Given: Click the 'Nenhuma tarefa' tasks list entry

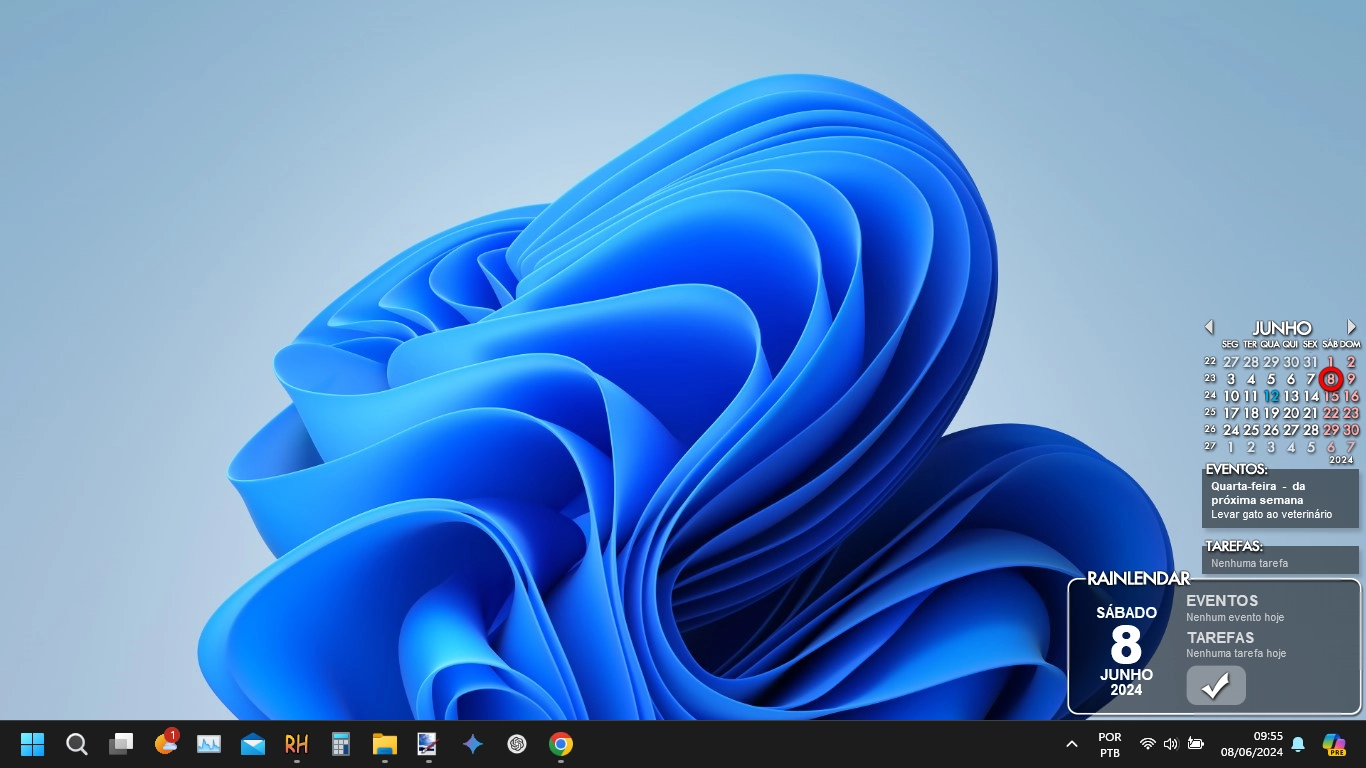Looking at the screenshot, I should [1249, 563].
